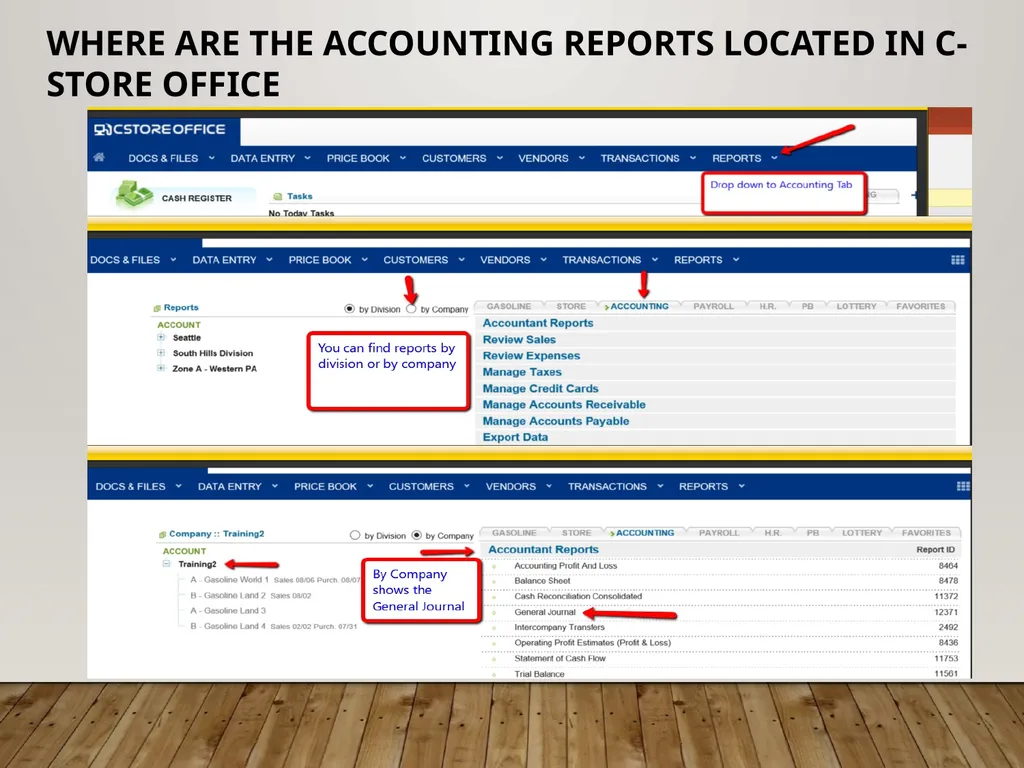Select B - Gasoline Land 4 in the tree
The height and width of the screenshot is (768, 1024).
(228, 626)
